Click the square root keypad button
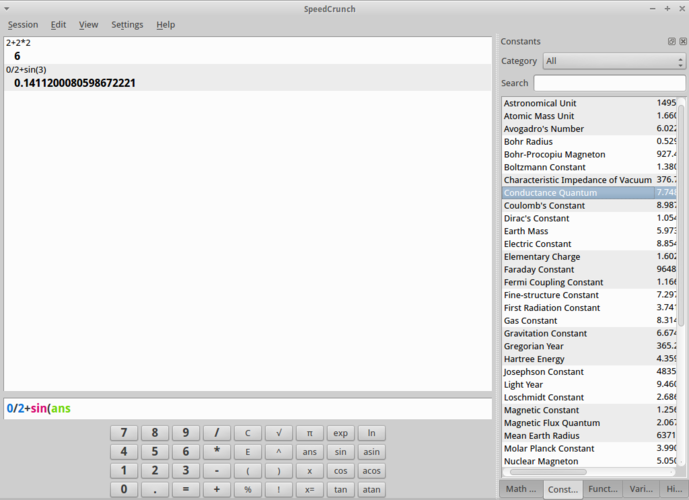 coord(279,433)
